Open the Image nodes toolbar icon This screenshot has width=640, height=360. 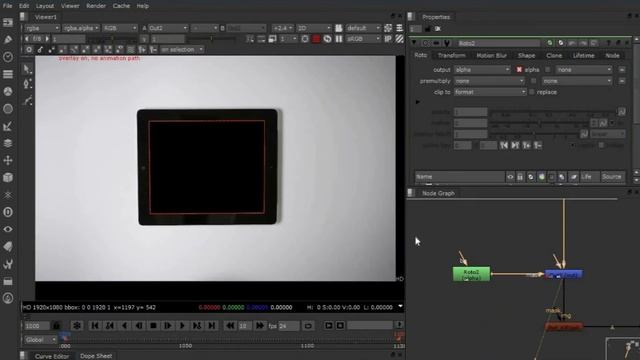click(8, 22)
